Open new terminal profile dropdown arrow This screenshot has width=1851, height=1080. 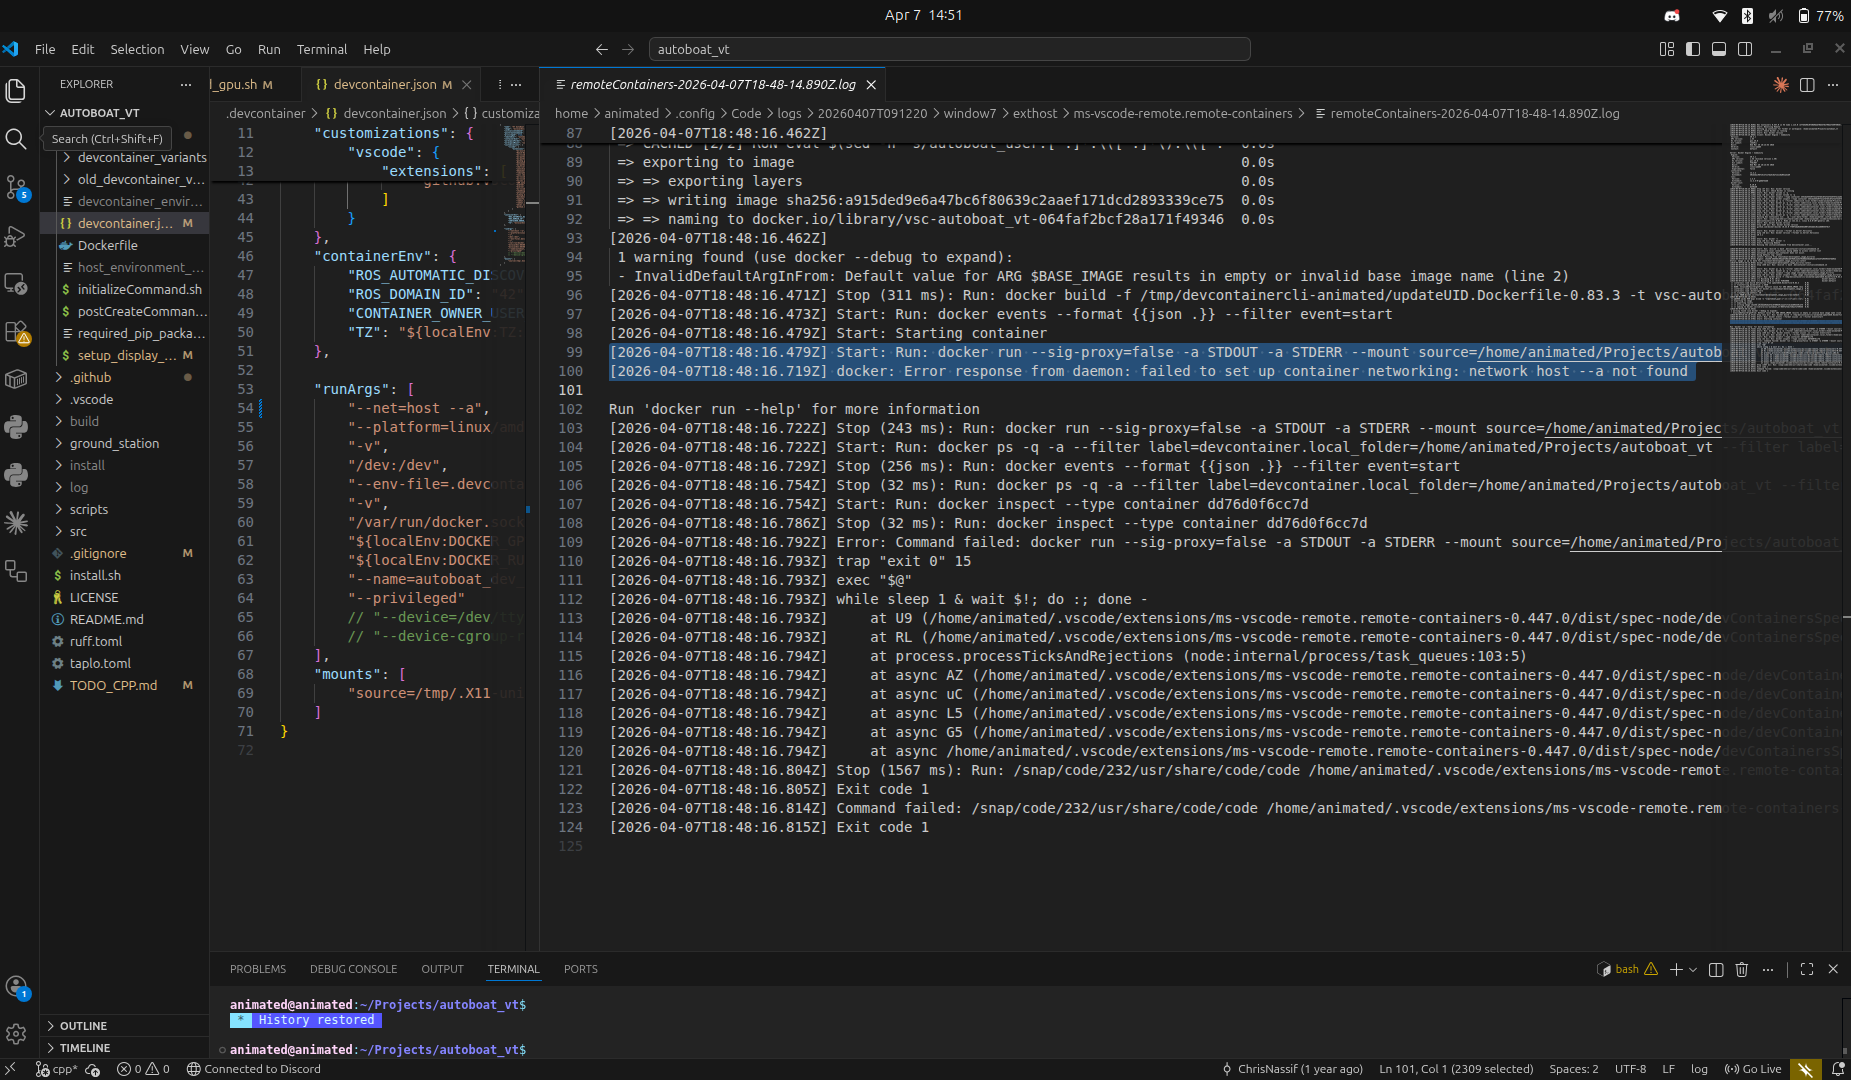coord(1693,969)
